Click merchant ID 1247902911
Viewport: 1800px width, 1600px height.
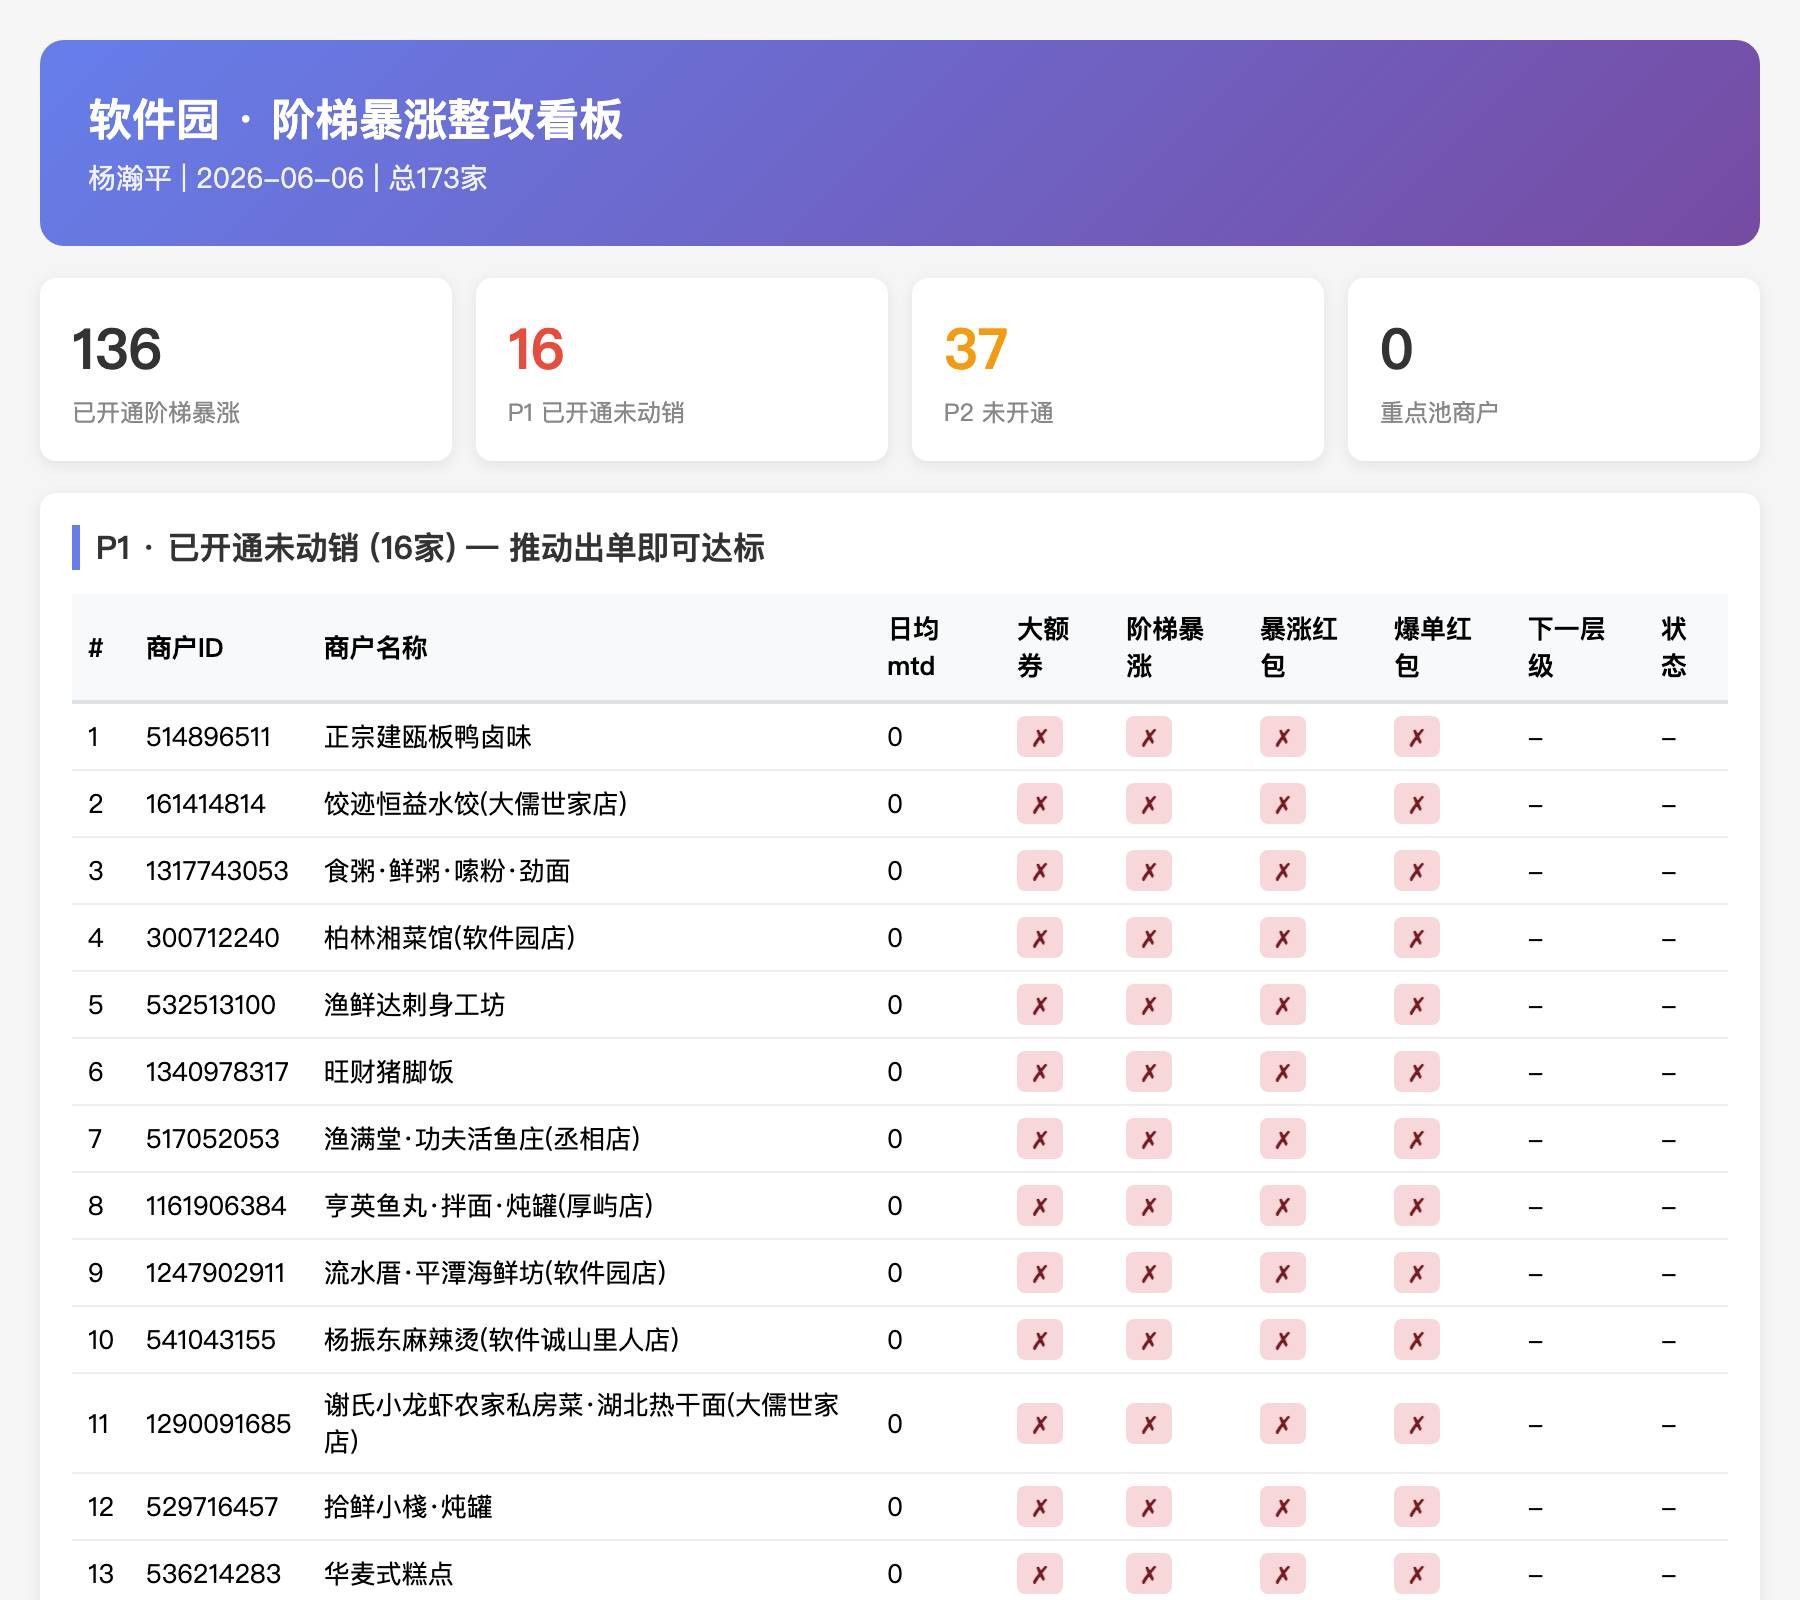(x=216, y=1273)
